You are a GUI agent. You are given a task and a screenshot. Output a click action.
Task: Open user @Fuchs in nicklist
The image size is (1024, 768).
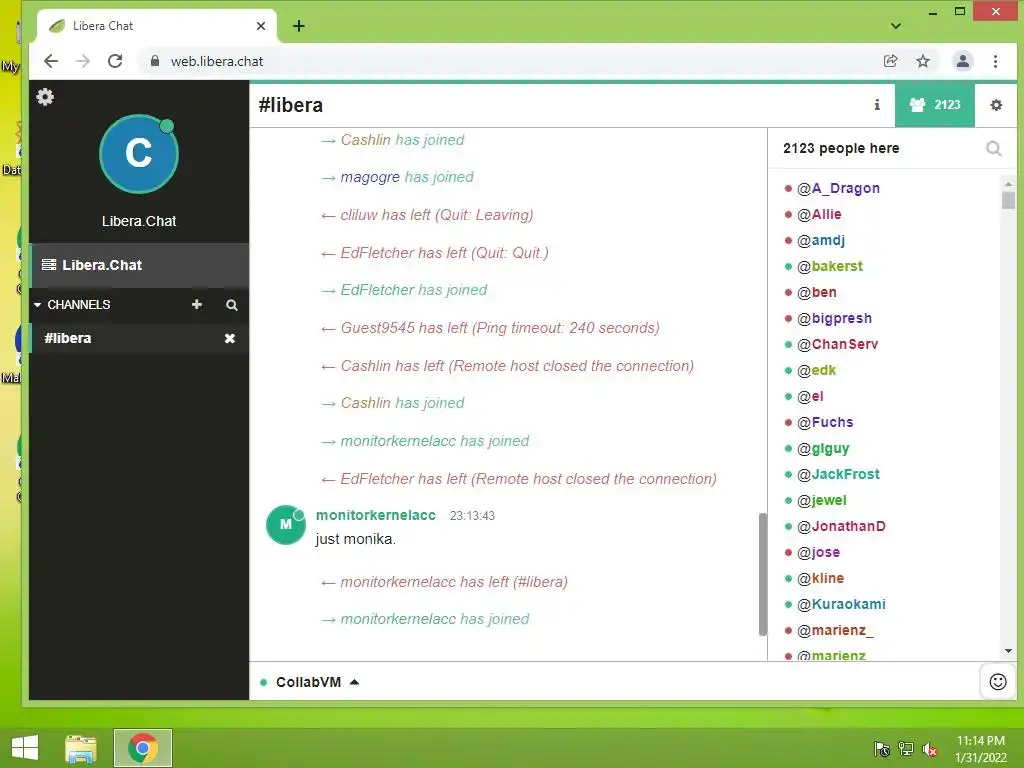(x=825, y=423)
